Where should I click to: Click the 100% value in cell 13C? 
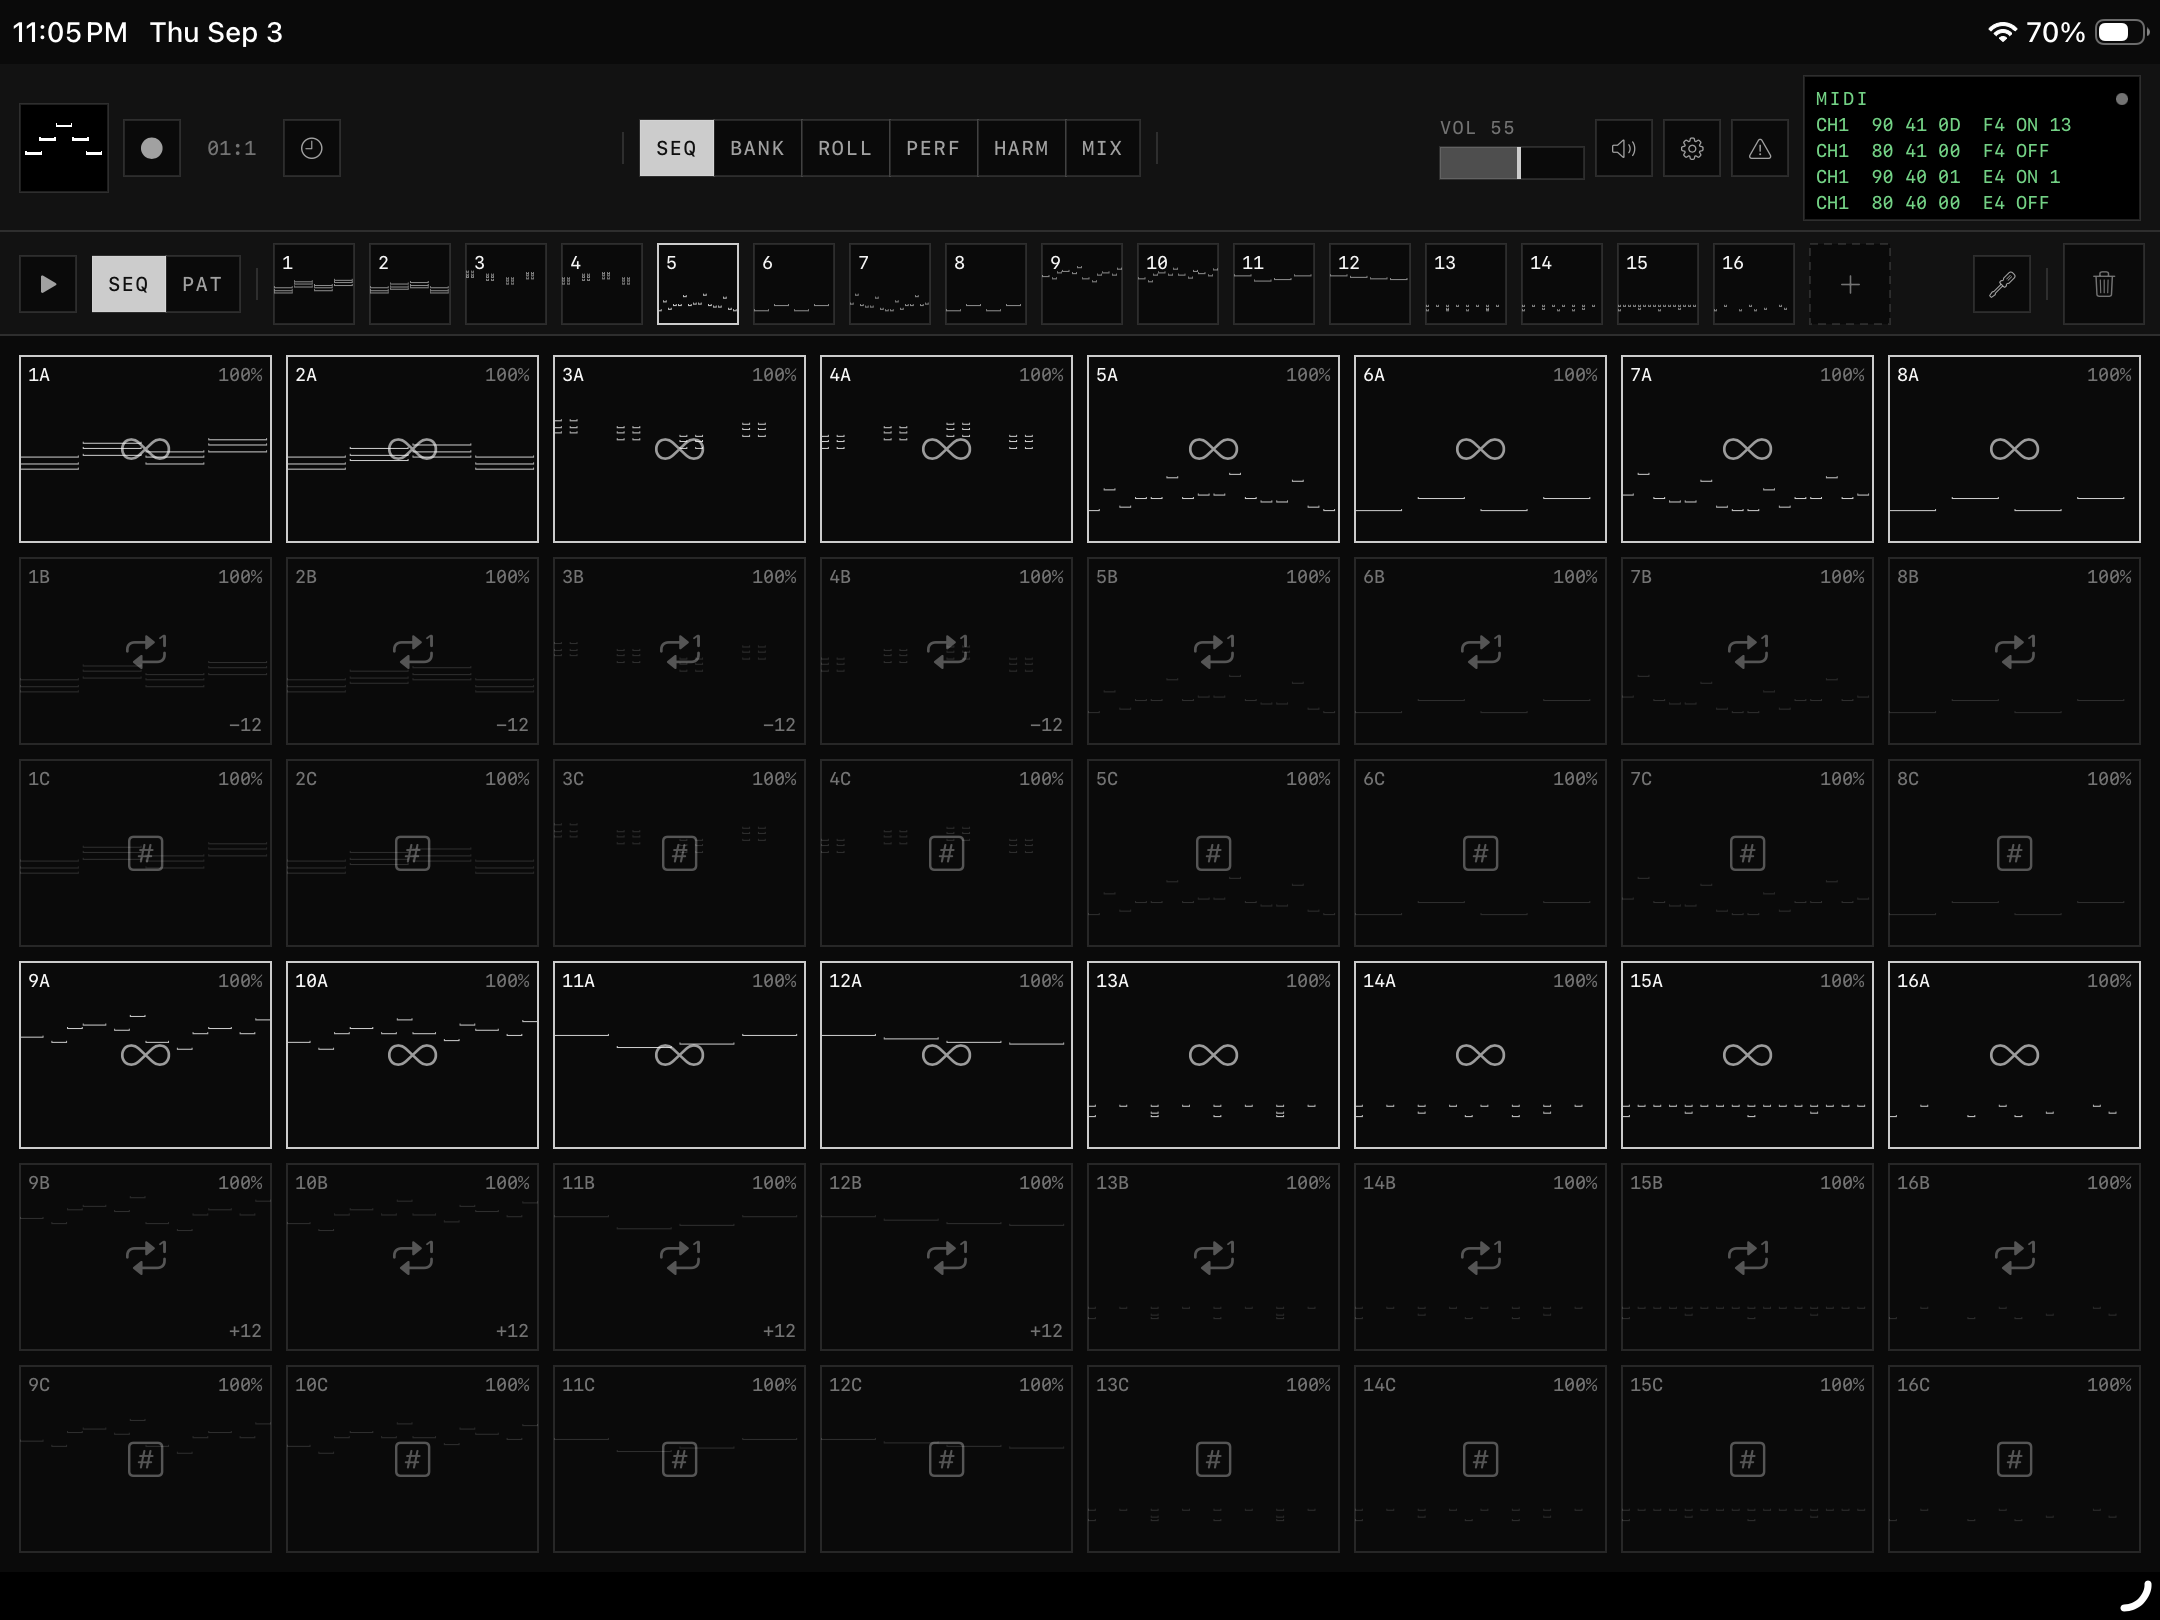click(1308, 1385)
